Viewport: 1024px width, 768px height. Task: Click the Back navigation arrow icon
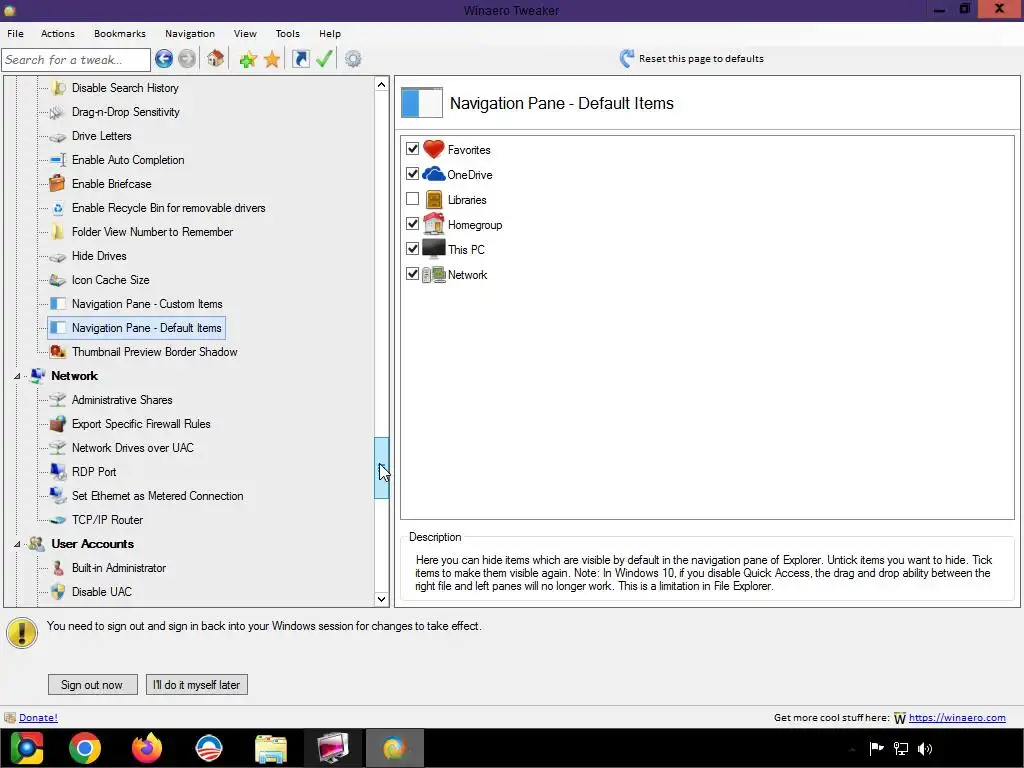pyautogui.click(x=164, y=59)
